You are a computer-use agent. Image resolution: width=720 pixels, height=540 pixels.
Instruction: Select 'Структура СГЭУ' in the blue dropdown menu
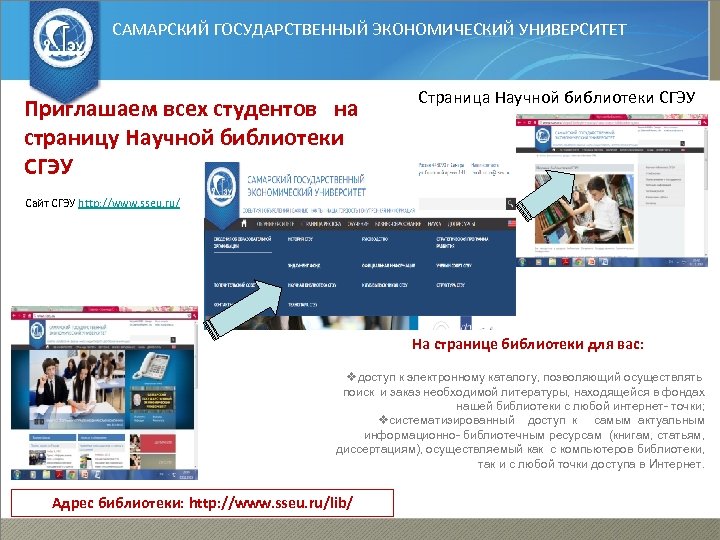click(x=450, y=285)
